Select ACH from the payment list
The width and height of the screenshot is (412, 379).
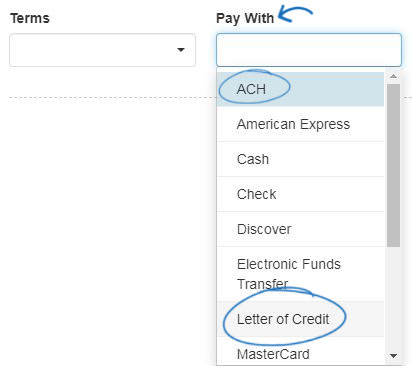(300, 89)
